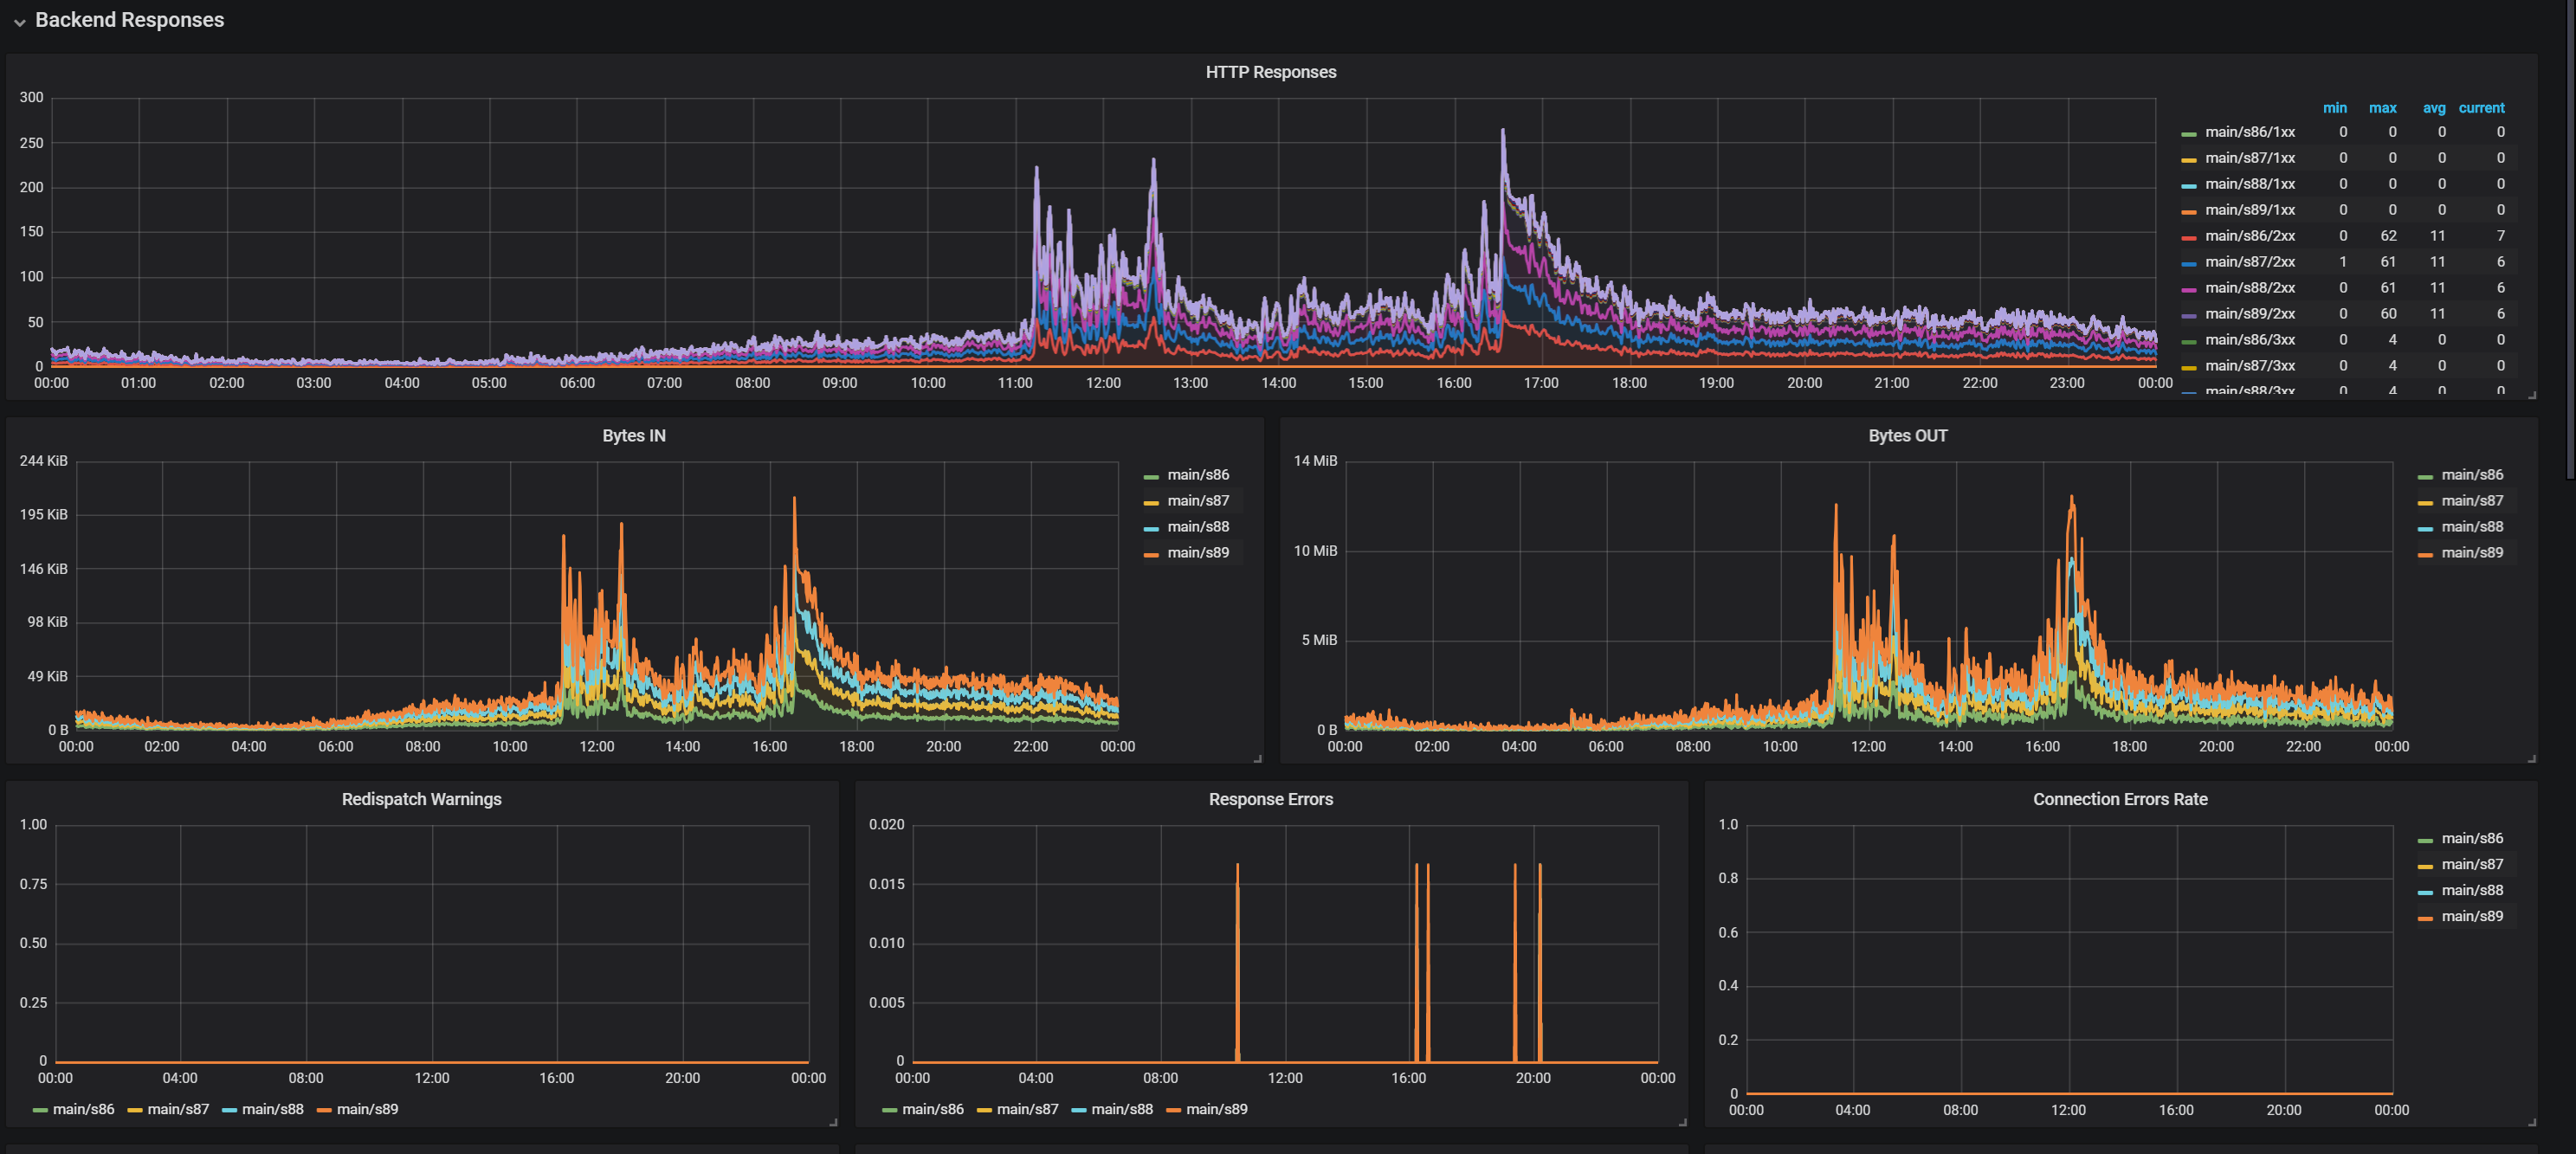Toggle main/s88 series in Bytes OUT legend
Image resolution: width=2576 pixels, height=1154 pixels.
click(x=2471, y=527)
